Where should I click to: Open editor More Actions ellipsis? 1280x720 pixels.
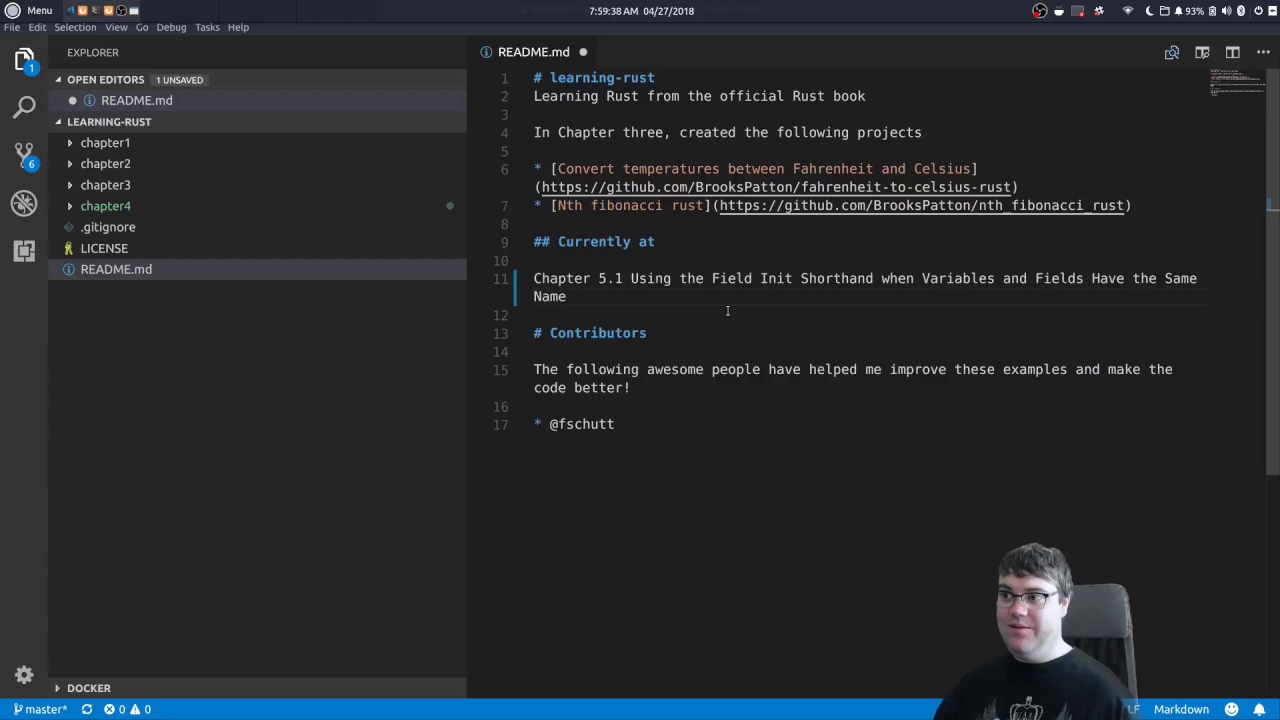pyautogui.click(x=1262, y=52)
